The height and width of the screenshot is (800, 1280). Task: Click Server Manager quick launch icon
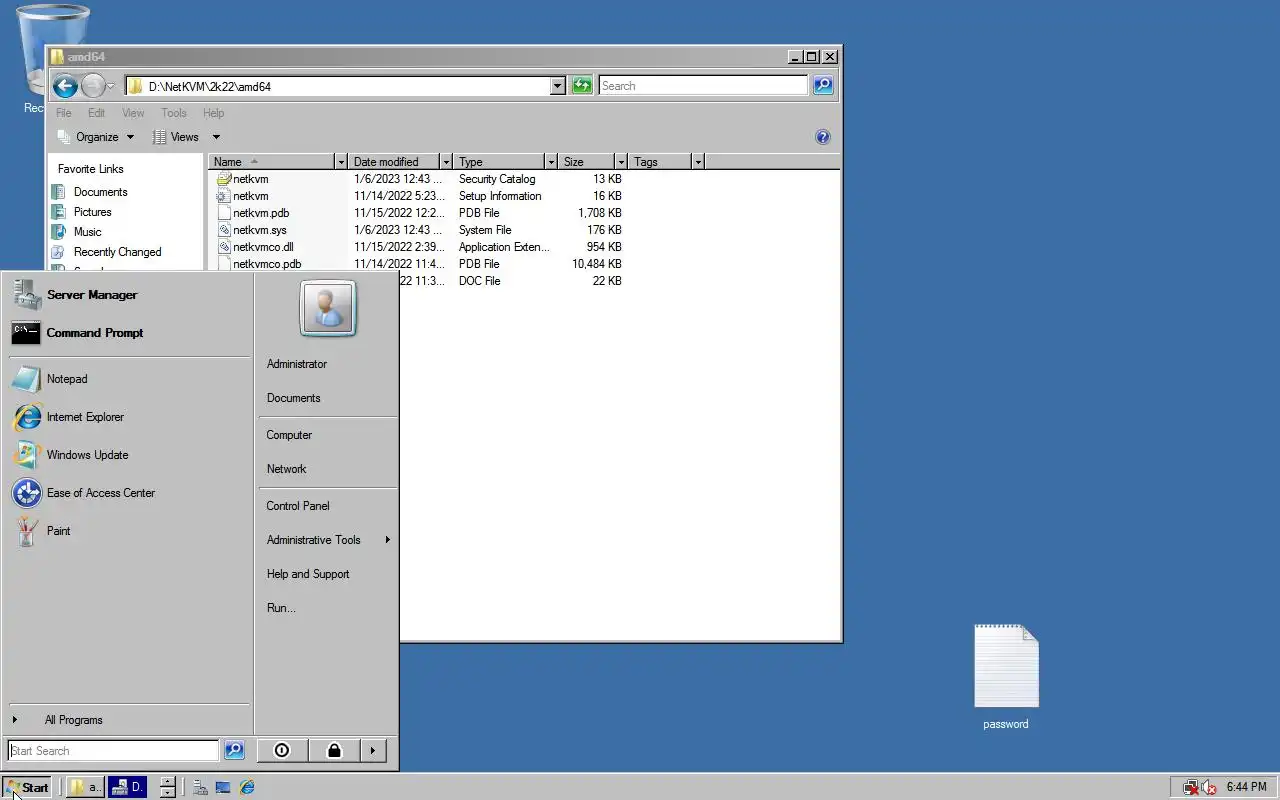[200, 787]
